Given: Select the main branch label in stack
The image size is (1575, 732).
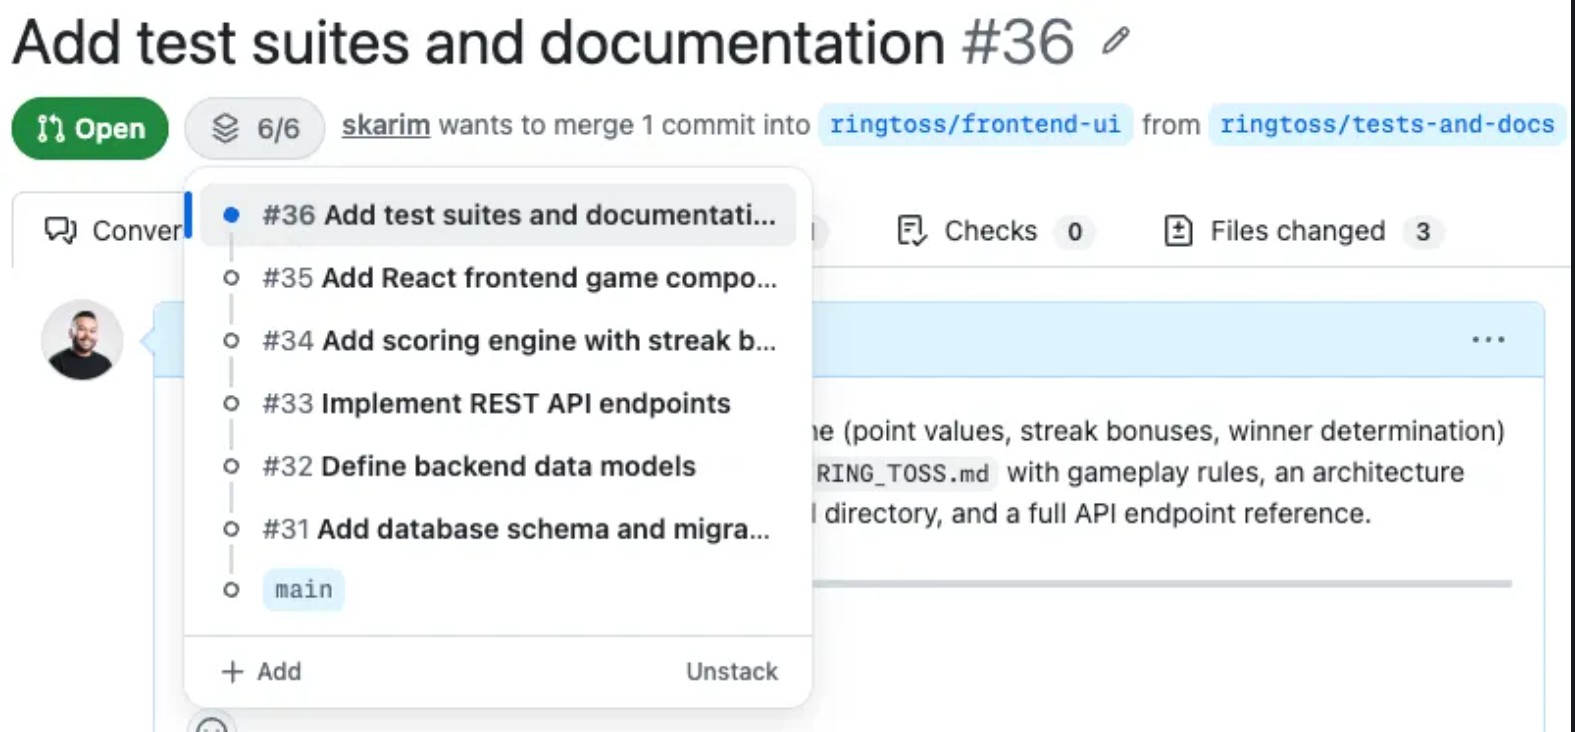Looking at the screenshot, I should [303, 590].
